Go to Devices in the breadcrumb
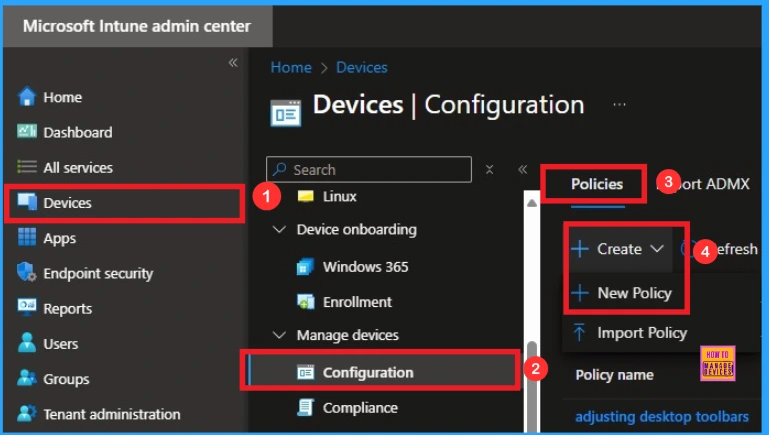769x435 pixels. (361, 67)
